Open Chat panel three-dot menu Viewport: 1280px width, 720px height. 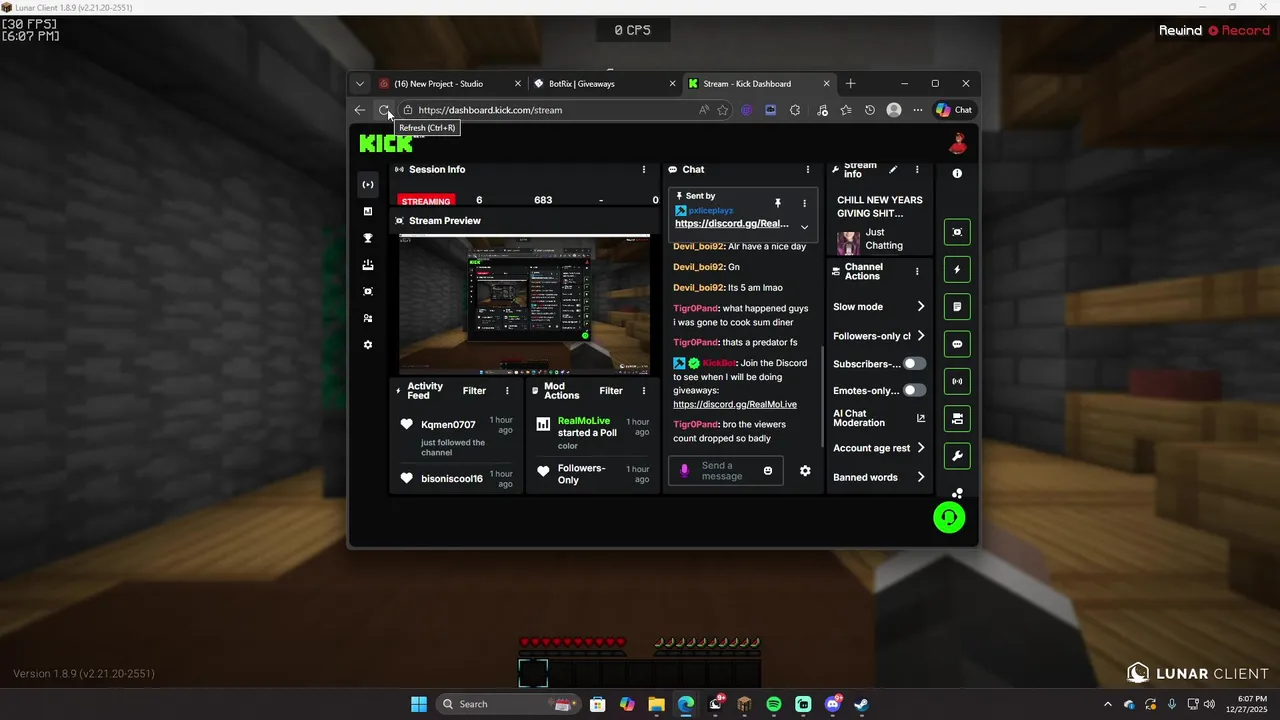808,170
